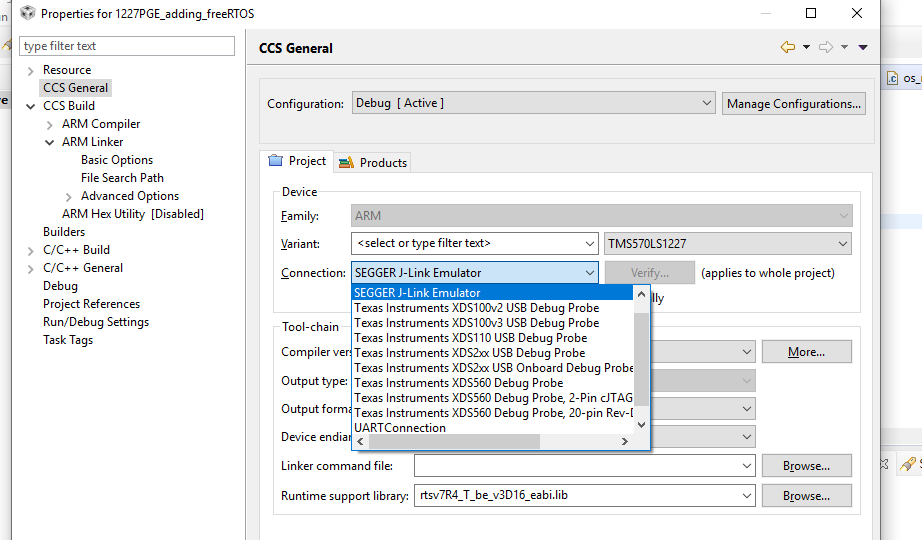
Task: Choose plain XDS560 Debug Probe
Action: (493, 383)
